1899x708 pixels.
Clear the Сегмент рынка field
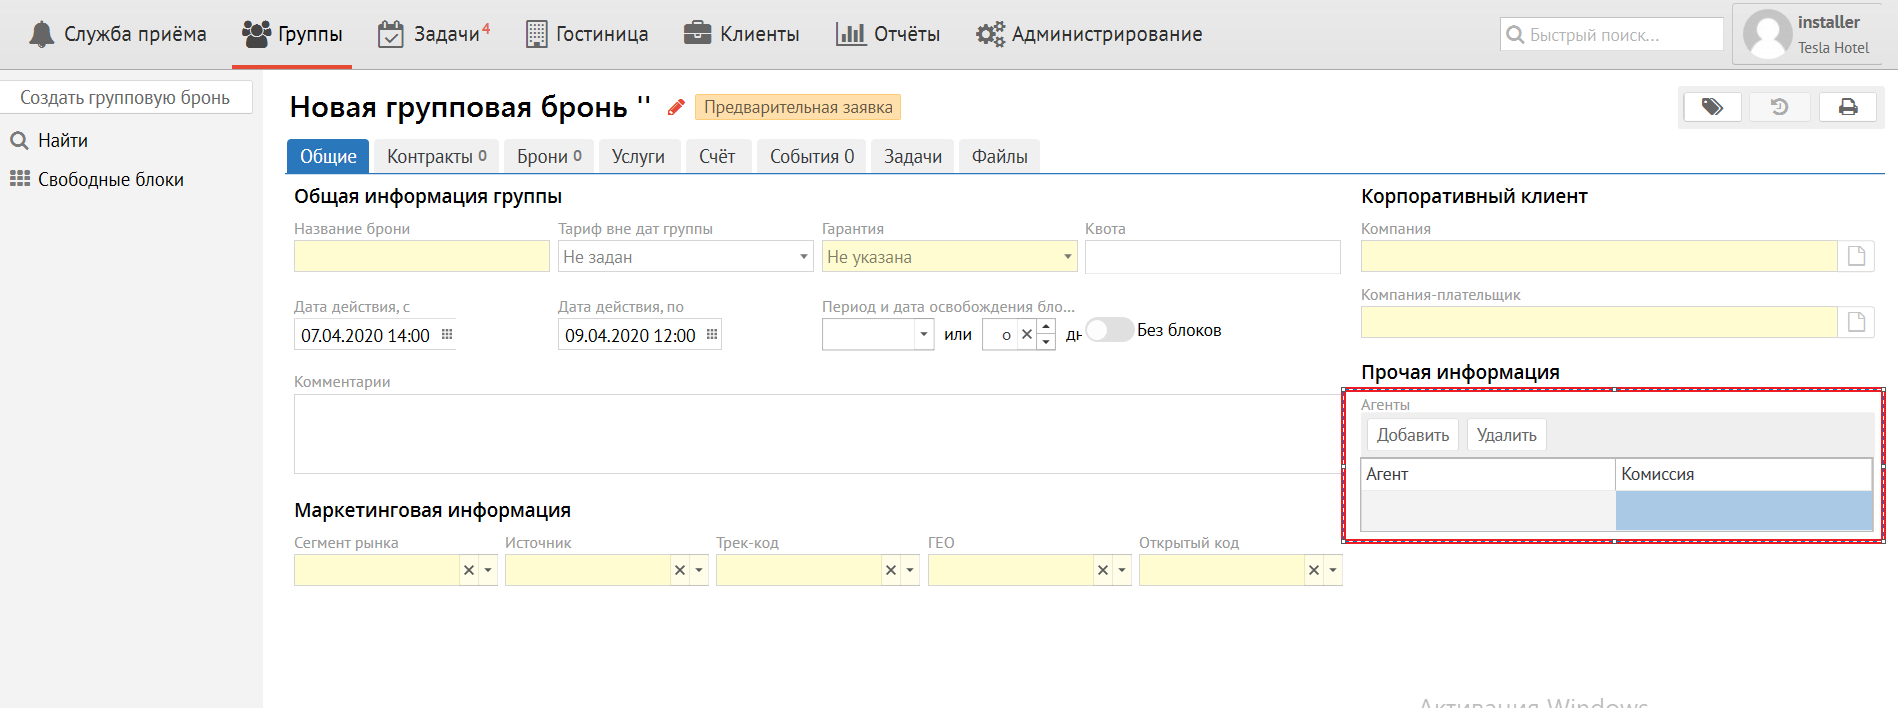pos(468,570)
